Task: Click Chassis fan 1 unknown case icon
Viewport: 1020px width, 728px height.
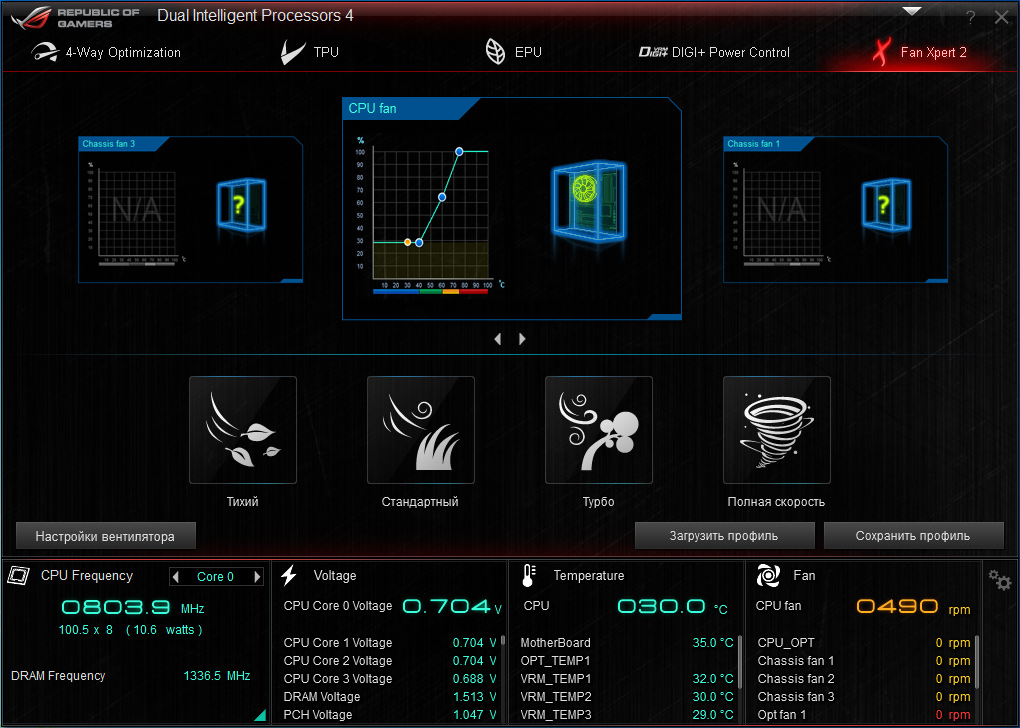Action: pyautogui.click(x=886, y=205)
